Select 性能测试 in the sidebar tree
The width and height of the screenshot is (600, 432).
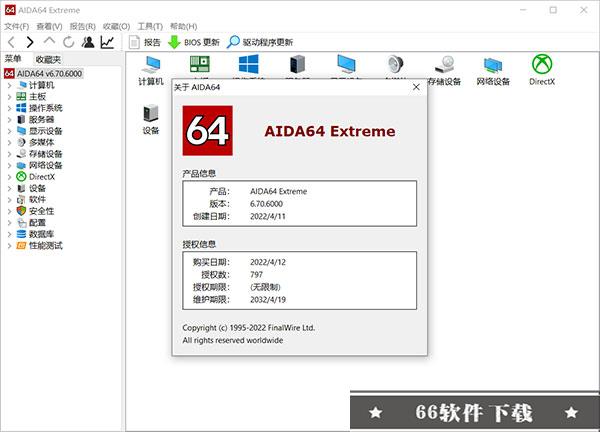click(46, 246)
